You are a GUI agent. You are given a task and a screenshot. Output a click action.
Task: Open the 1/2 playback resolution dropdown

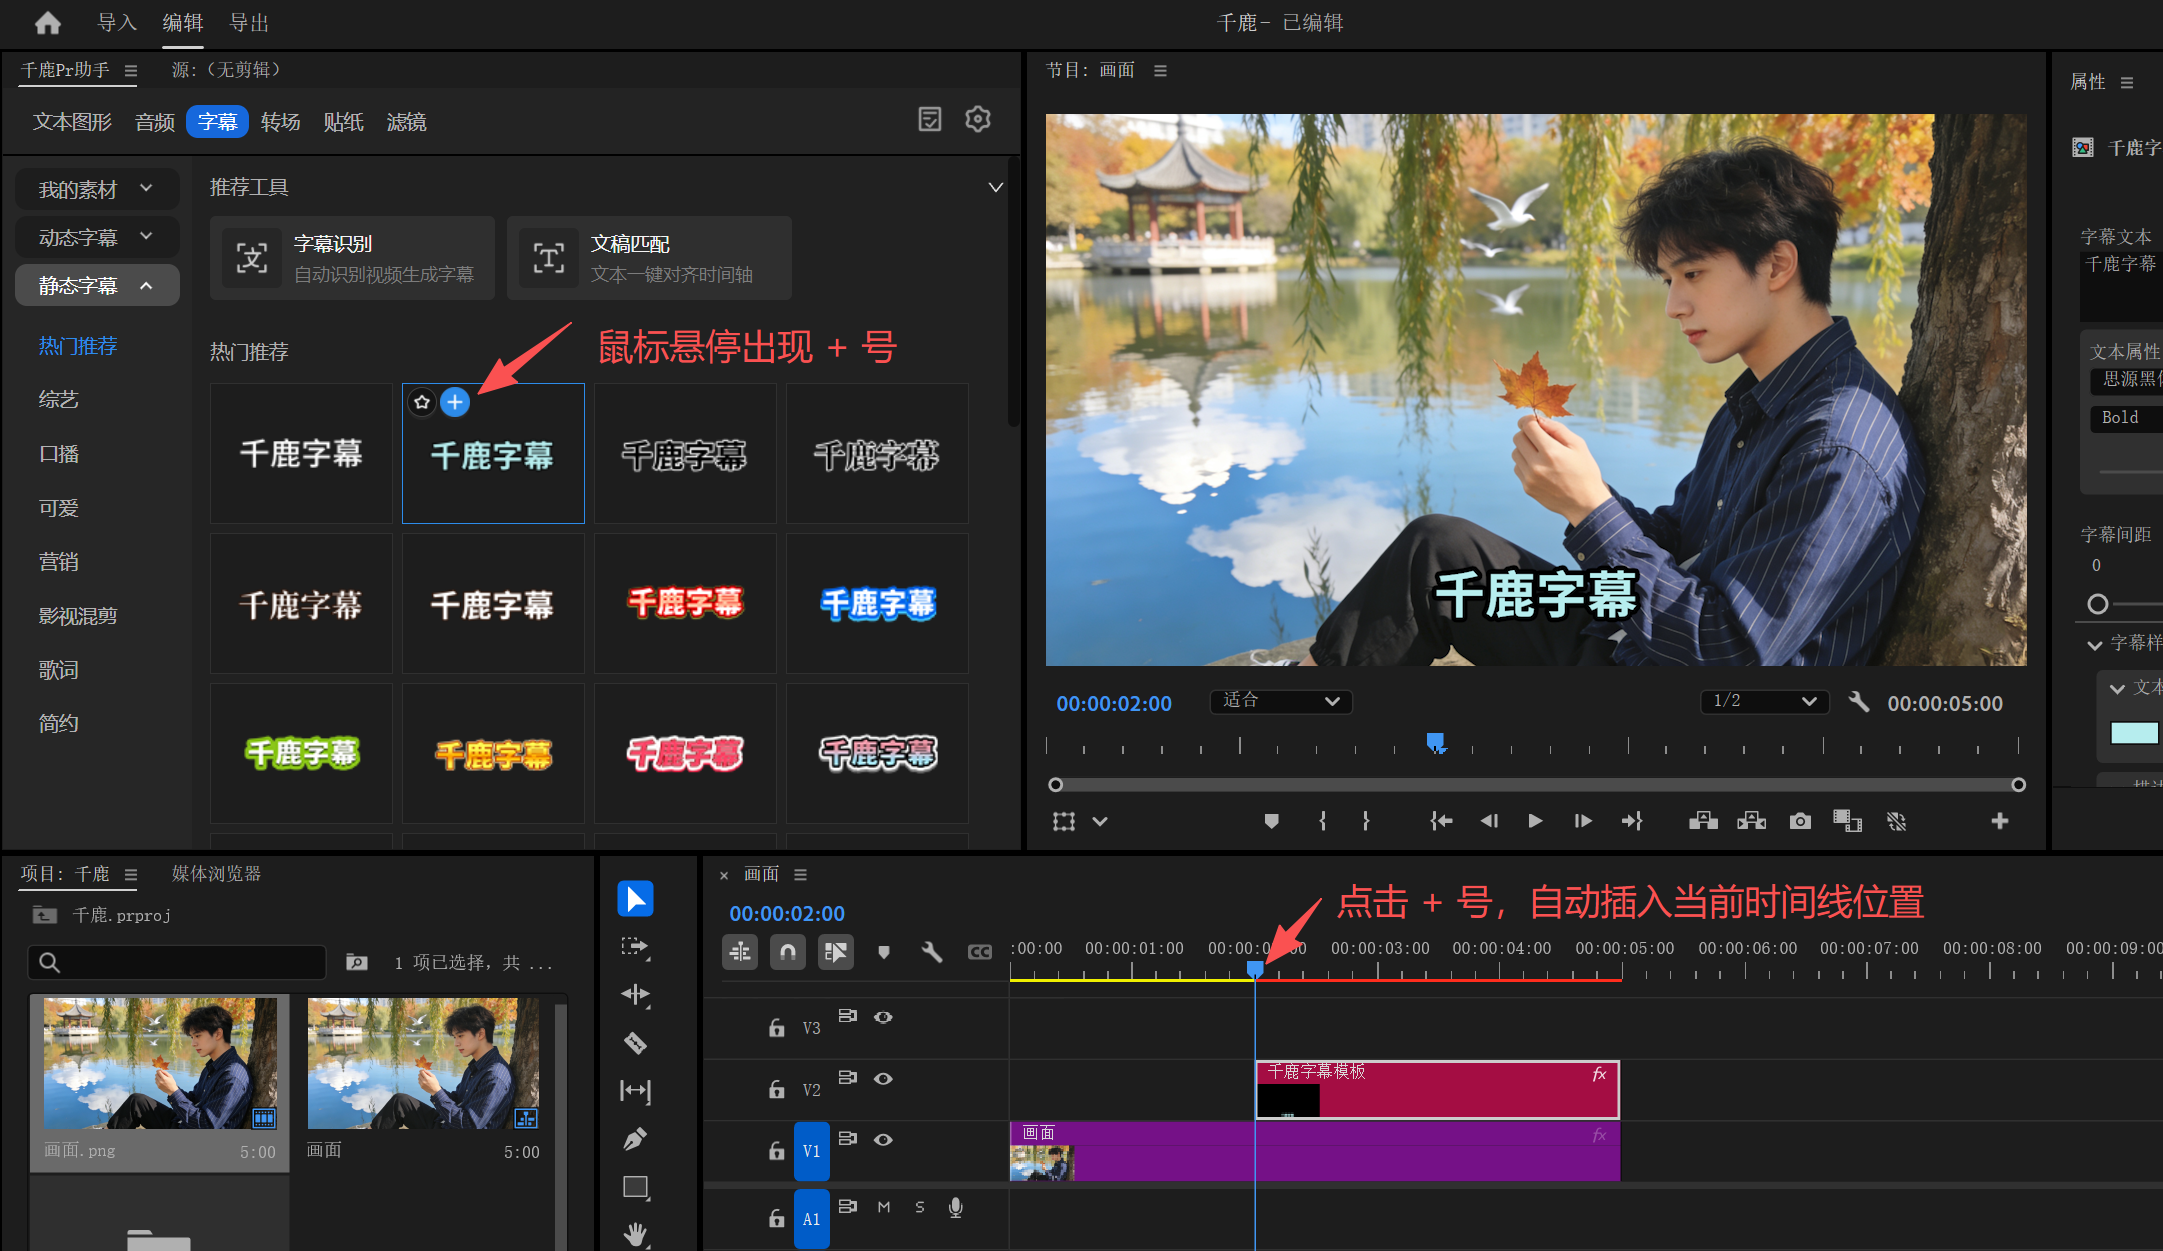point(1764,701)
